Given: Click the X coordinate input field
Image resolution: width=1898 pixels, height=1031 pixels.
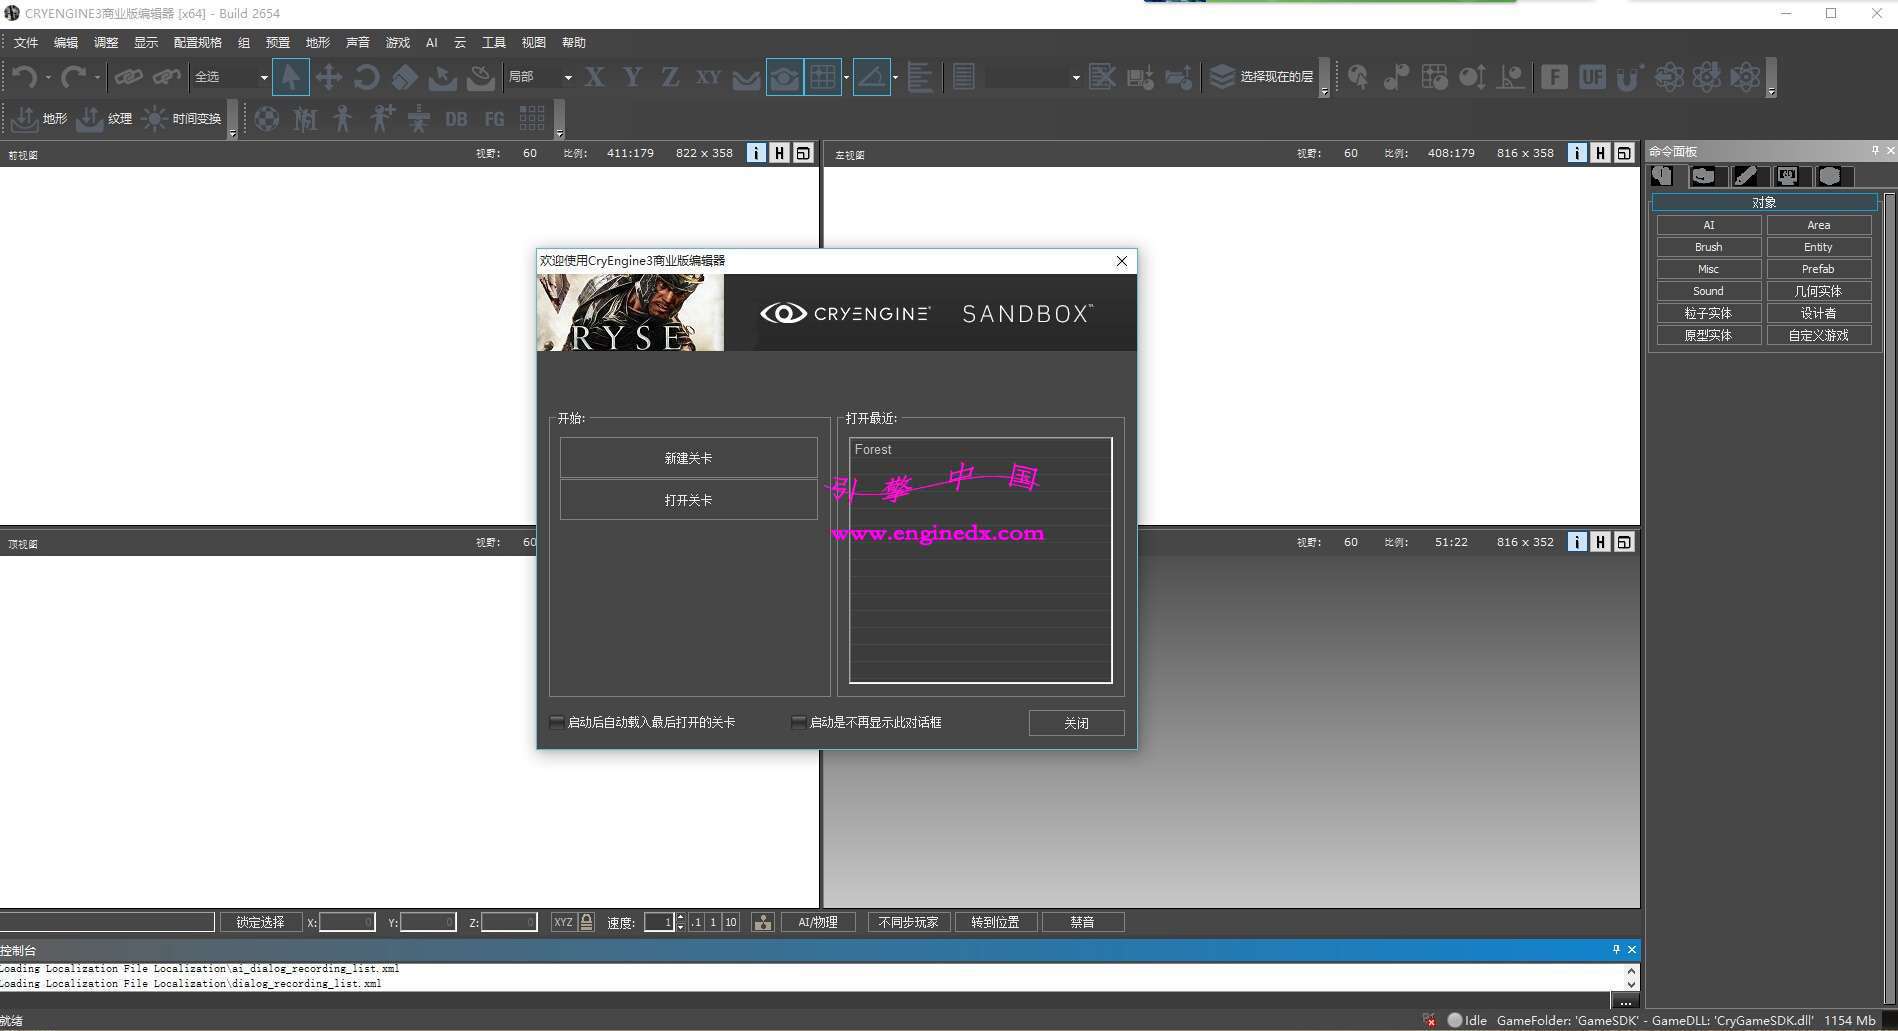Looking at the screenshot, I should point(347,922).
